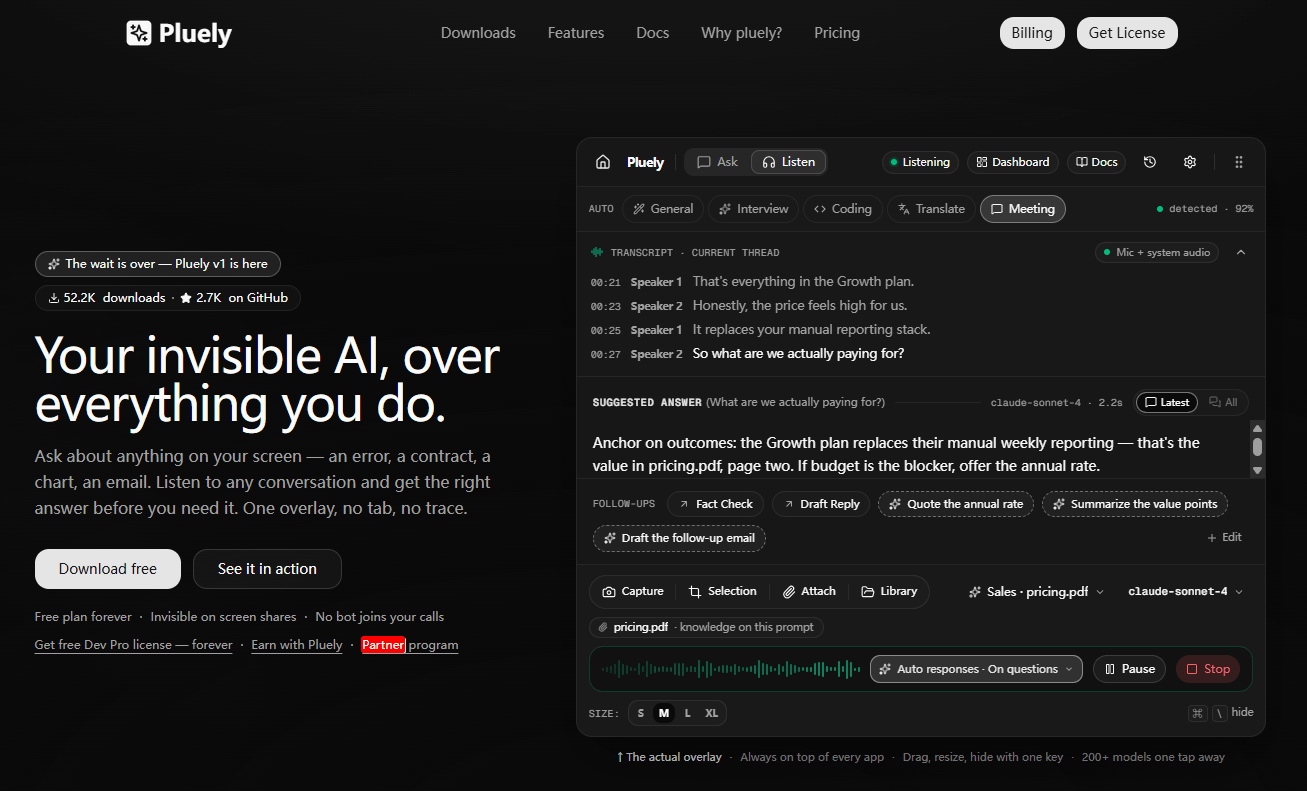The image size is (1307, 791).
Task: Select the General mode tab
Action: 661,209
